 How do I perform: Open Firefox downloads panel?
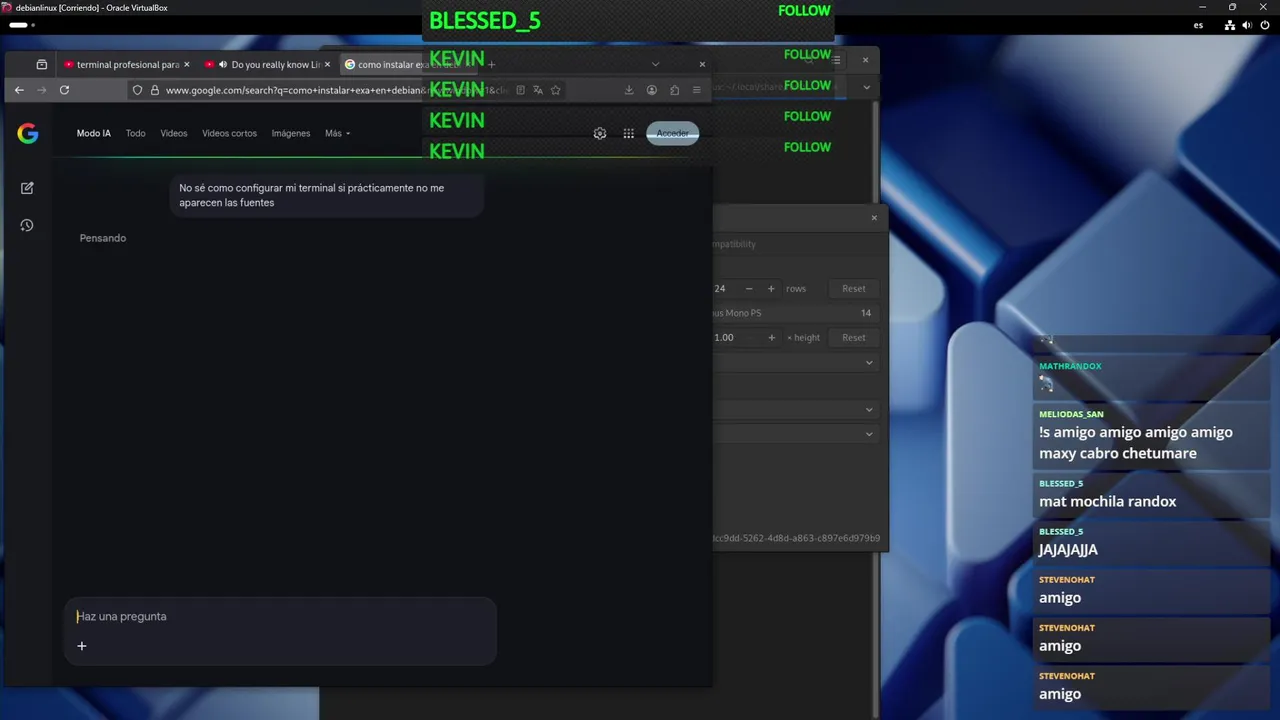pyautogui.click(x=629, y=90)
